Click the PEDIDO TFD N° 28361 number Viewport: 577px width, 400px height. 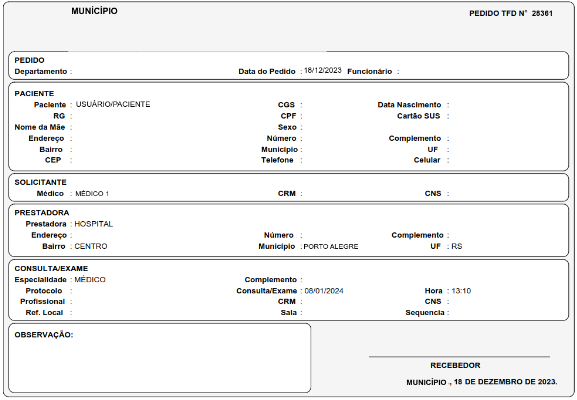tap(542, 13)
